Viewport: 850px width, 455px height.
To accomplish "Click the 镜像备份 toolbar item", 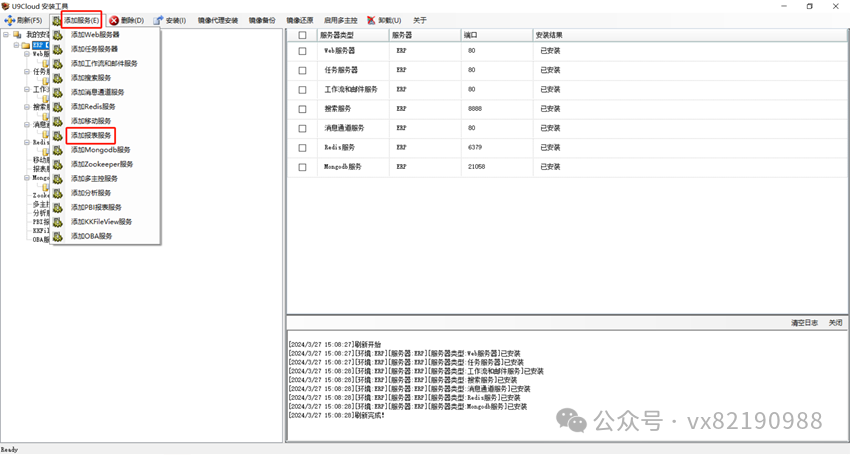I will 262,20.
